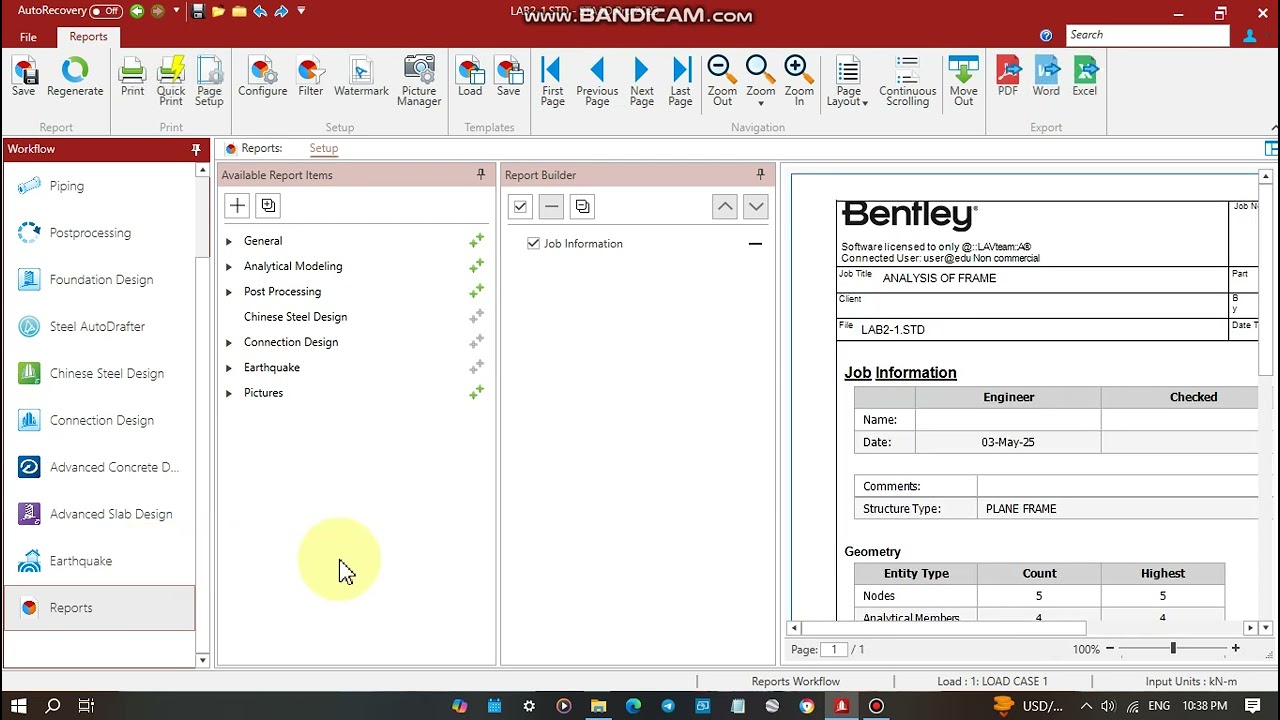The height and width of the screenshot is (720, 1280).
Task: Click the preview horizontal scrollbar
Action: 942,628
